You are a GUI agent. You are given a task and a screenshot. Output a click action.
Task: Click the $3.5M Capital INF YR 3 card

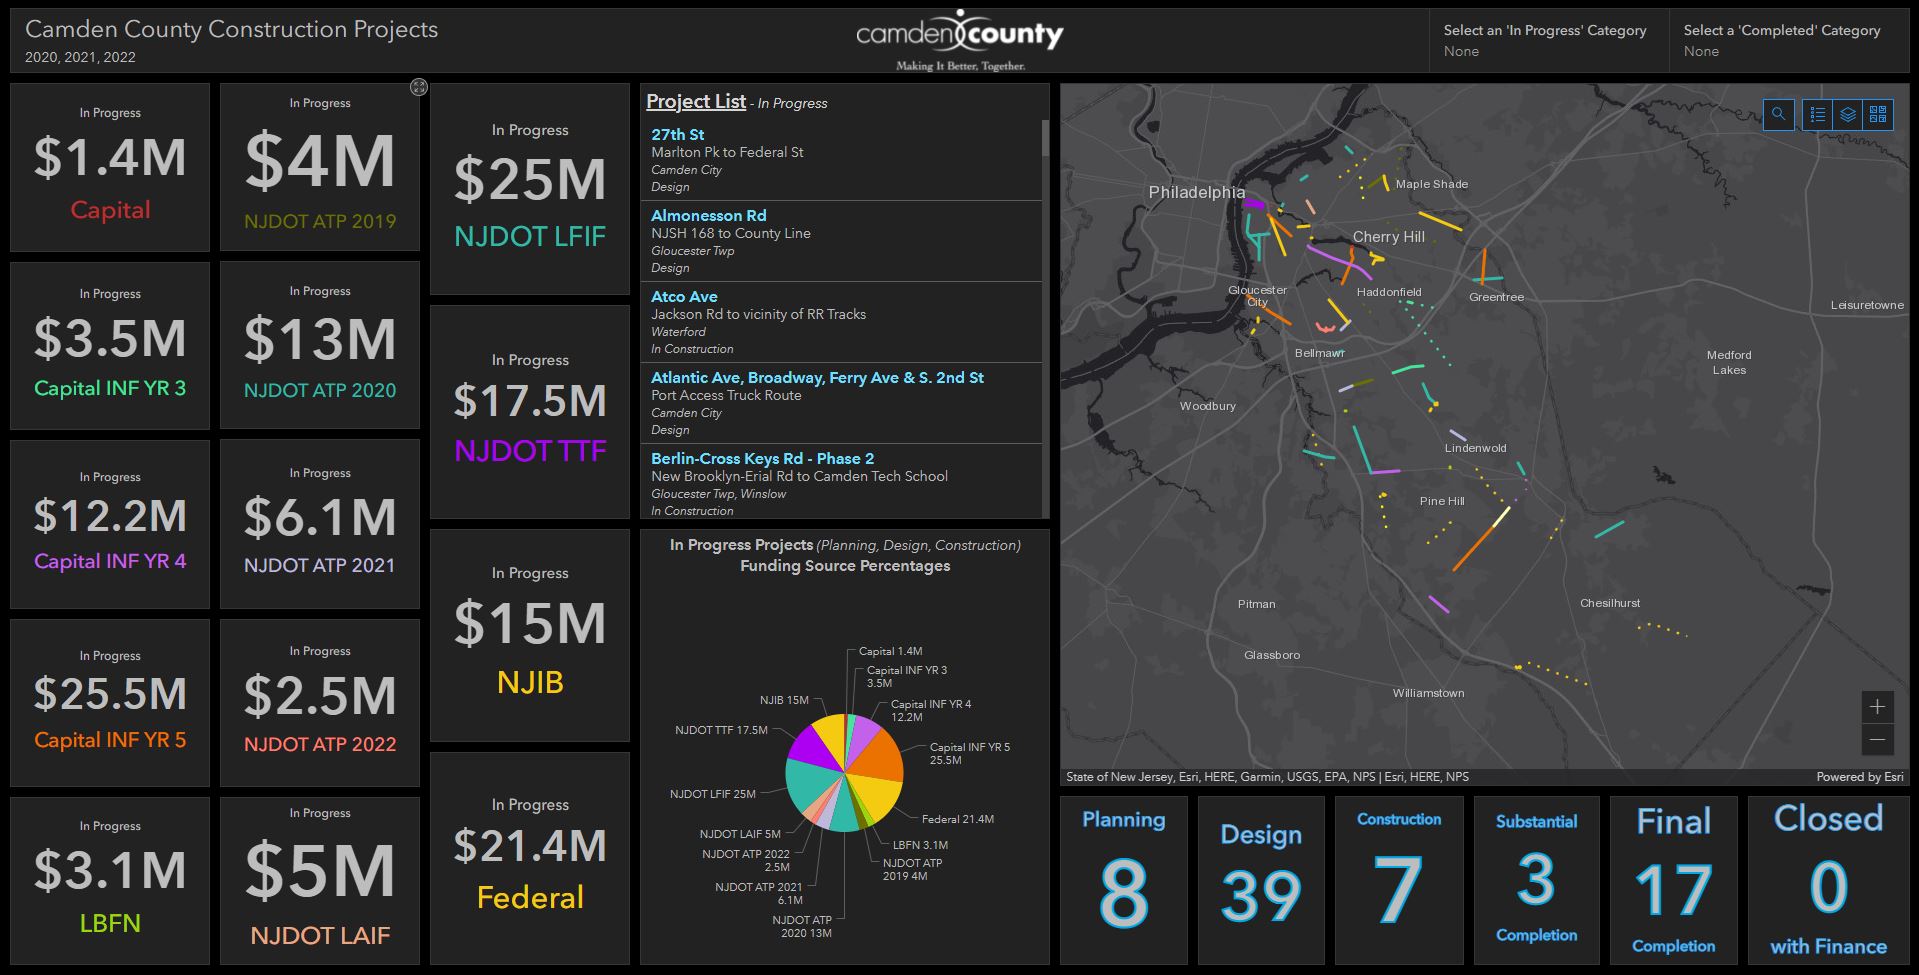110,346
